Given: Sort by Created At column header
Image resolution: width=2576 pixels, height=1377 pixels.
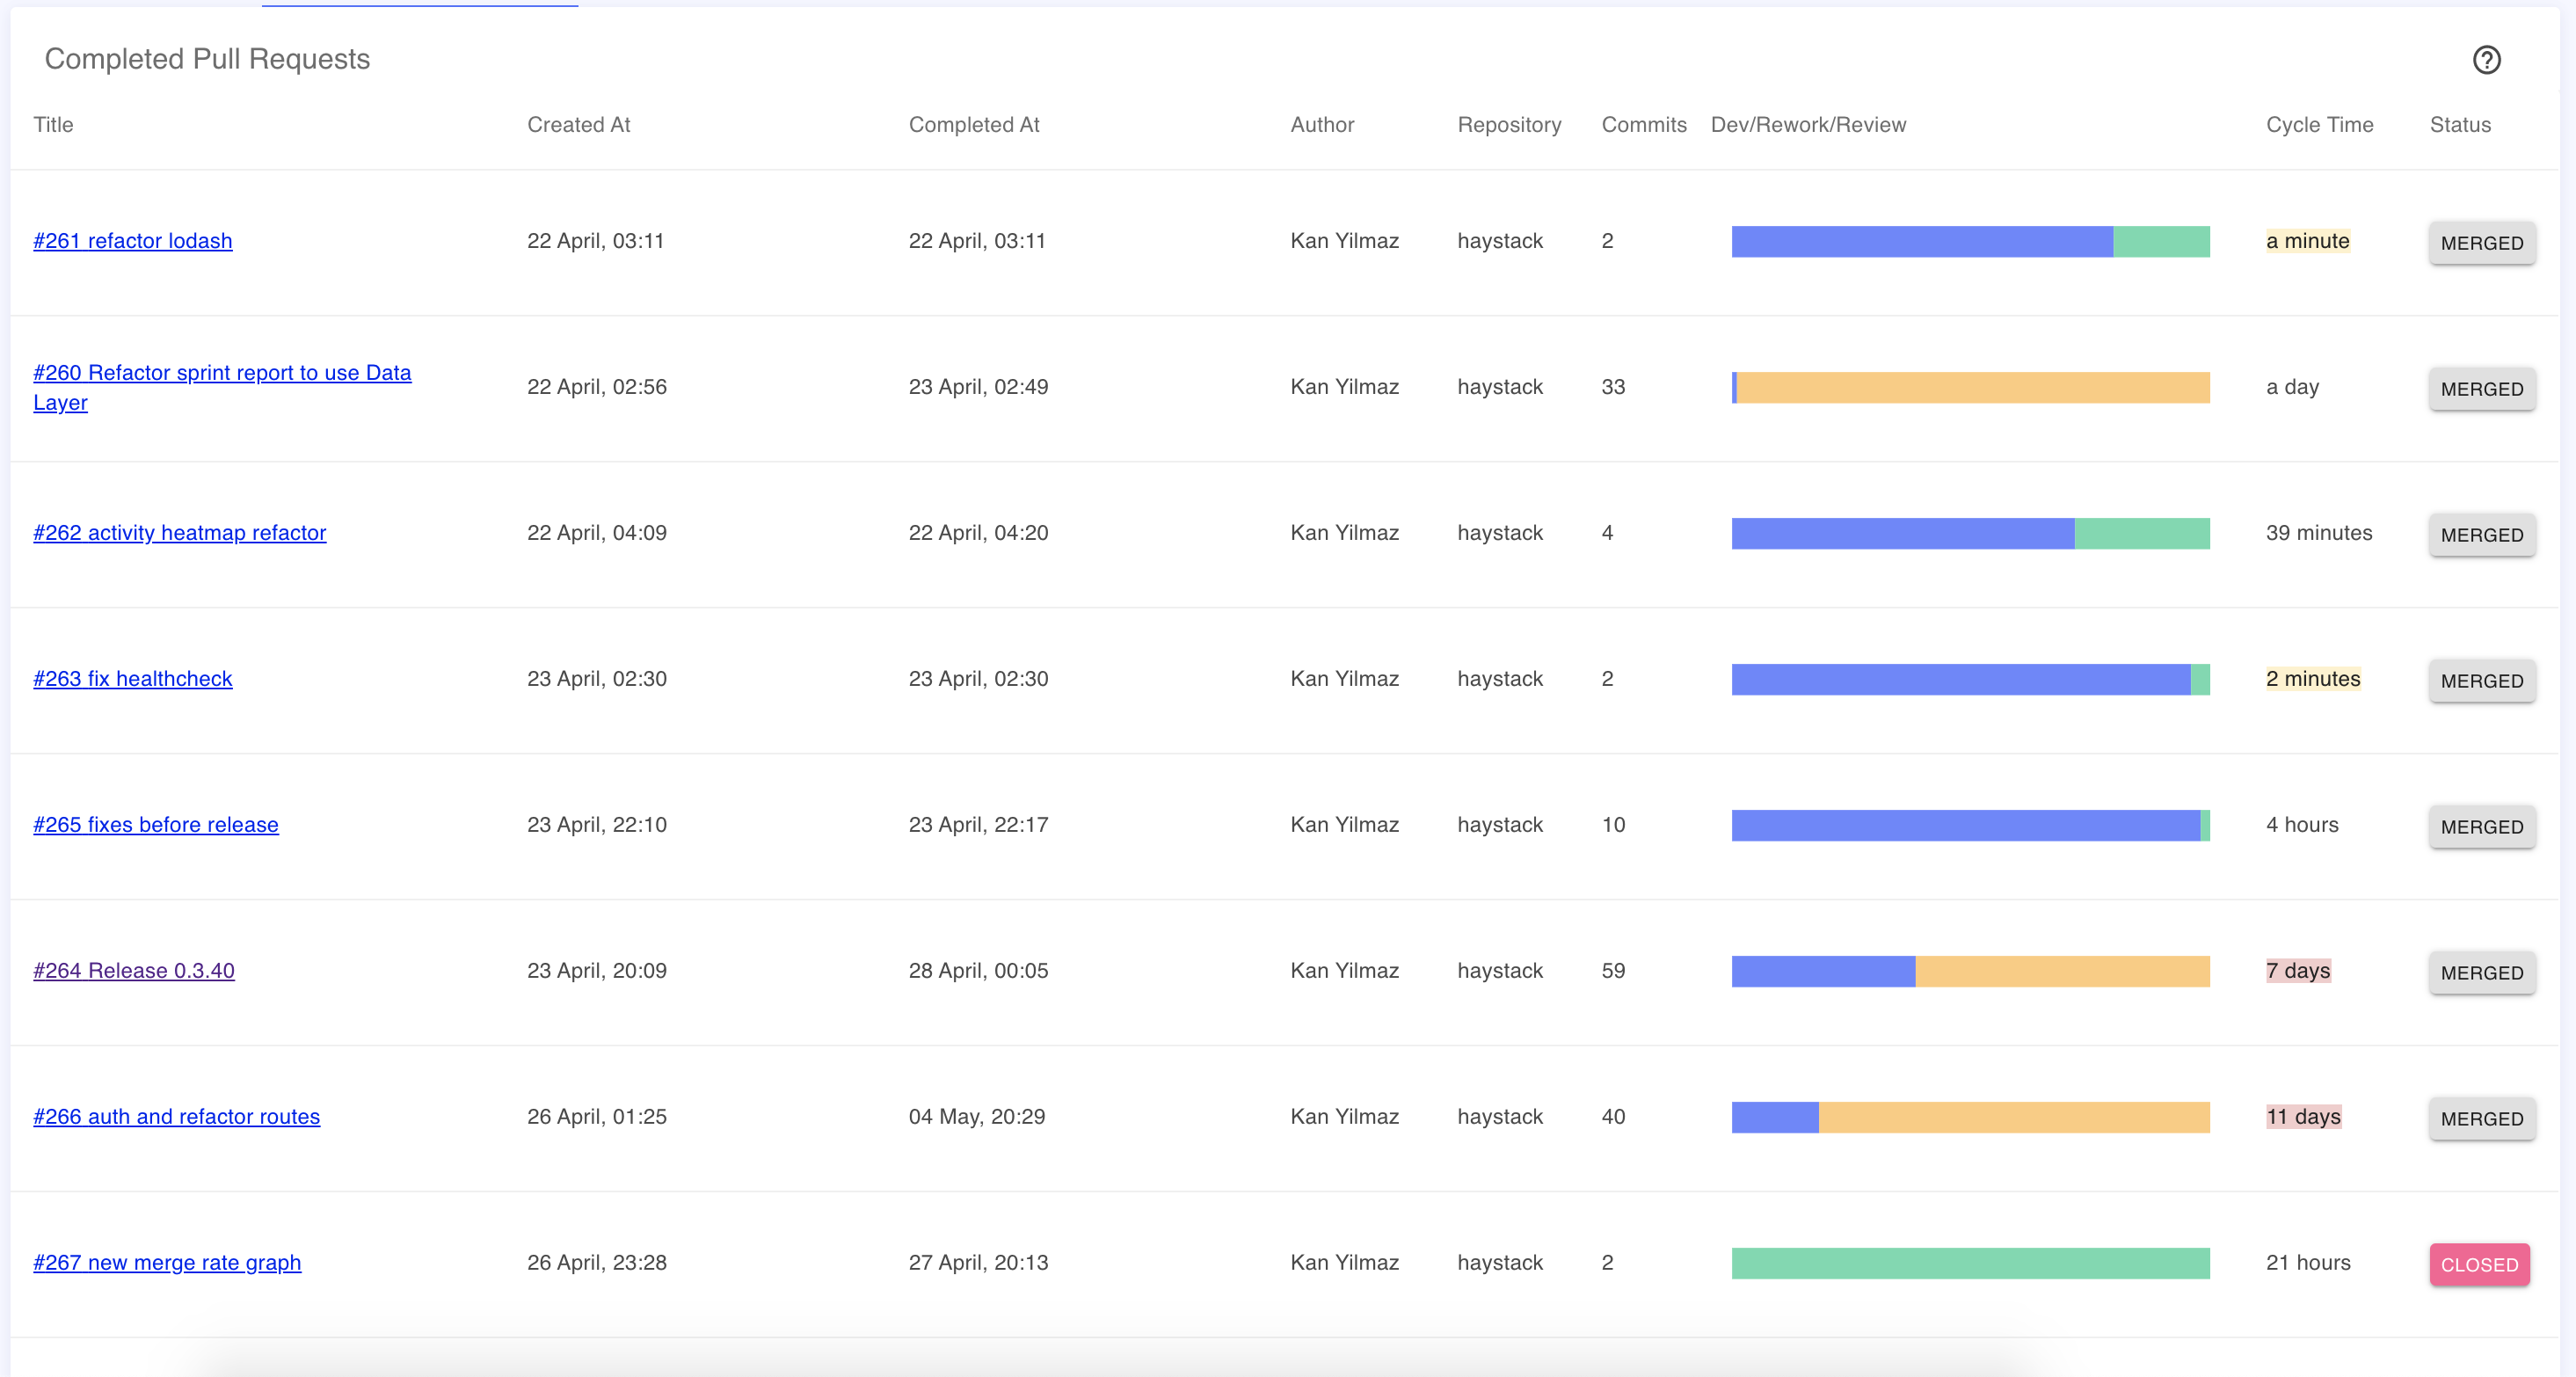Looking at the screenshot, I should click(579, 125).
